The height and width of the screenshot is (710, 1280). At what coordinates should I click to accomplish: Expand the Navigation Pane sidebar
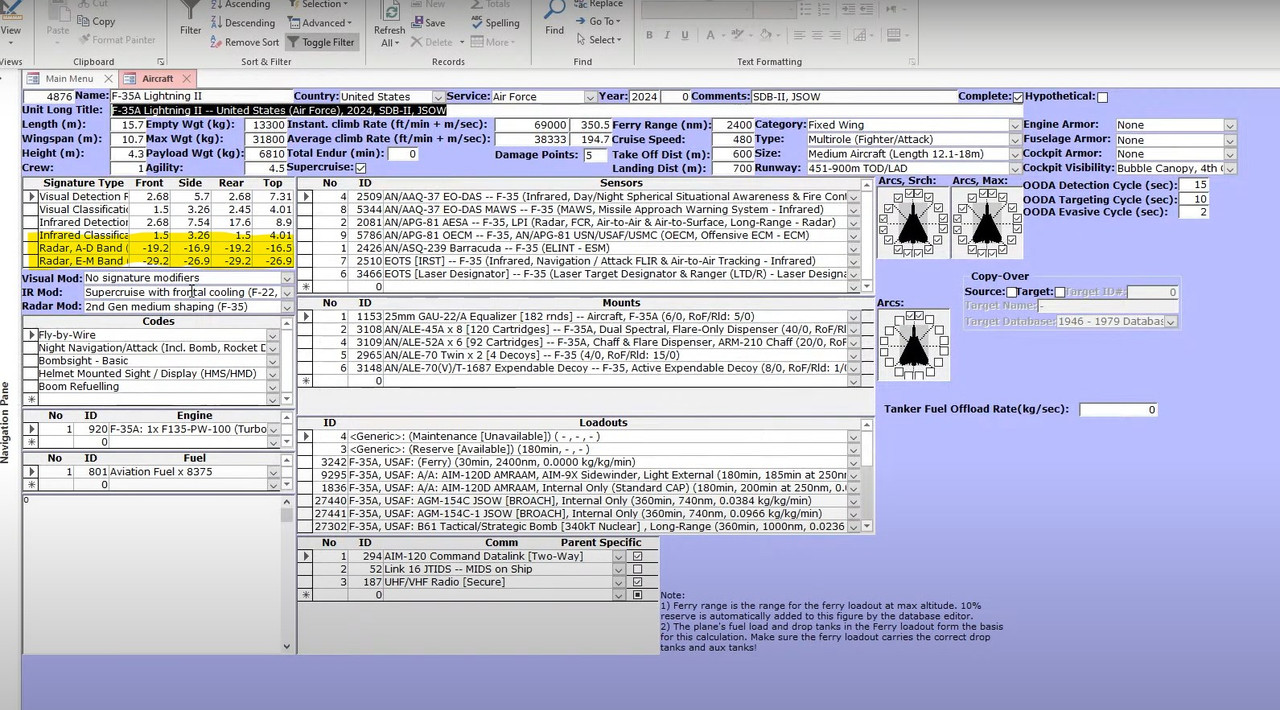[5, 422]
